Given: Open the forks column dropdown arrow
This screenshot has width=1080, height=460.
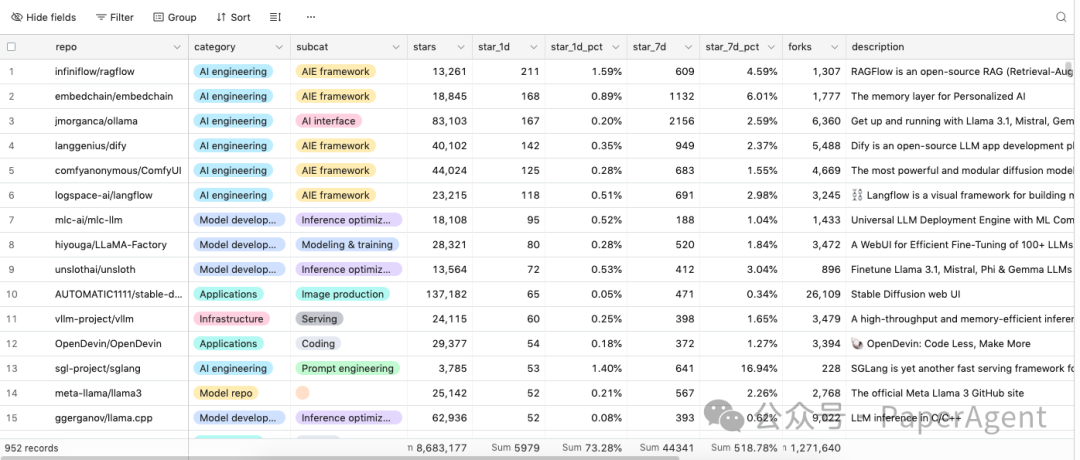Looking at the screenshot, I should point(834,48).
